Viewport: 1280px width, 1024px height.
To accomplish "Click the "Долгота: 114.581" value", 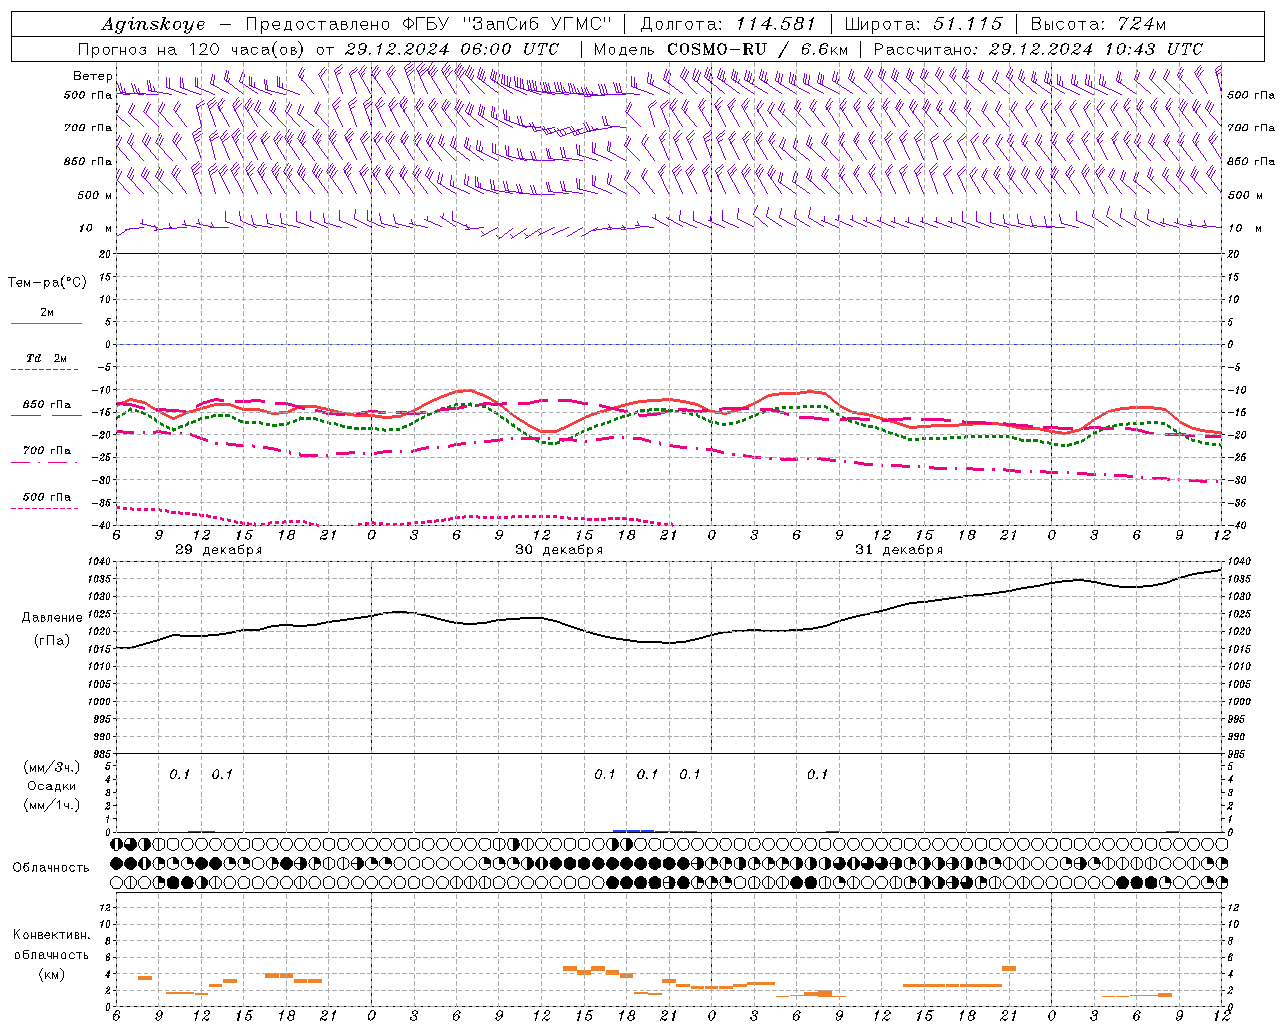I will tap(728, 24).
